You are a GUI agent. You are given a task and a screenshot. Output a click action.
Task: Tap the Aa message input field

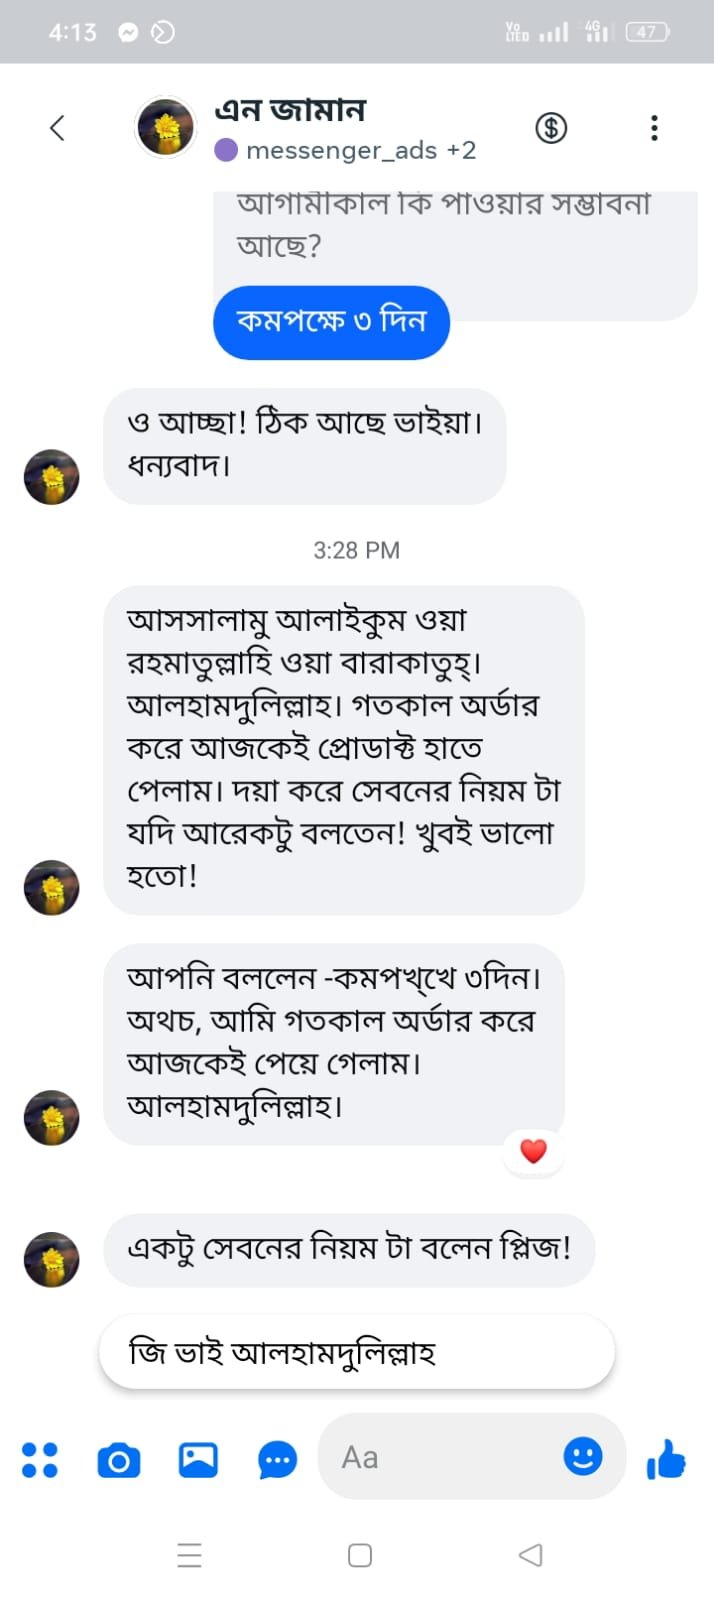440,1457
